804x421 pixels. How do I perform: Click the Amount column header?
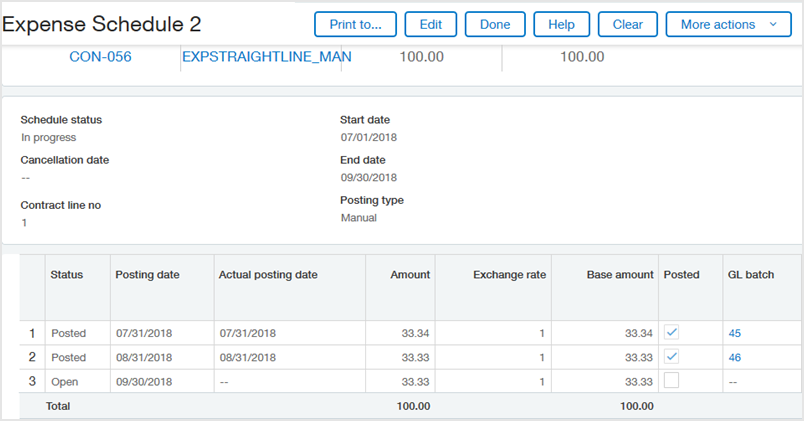click(x=410, y=274)
